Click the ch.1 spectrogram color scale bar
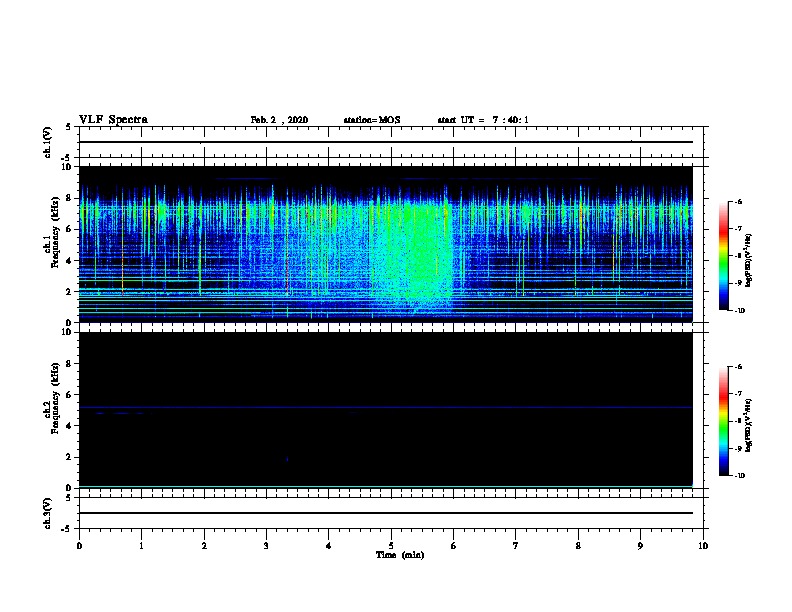 pos(724,256)
